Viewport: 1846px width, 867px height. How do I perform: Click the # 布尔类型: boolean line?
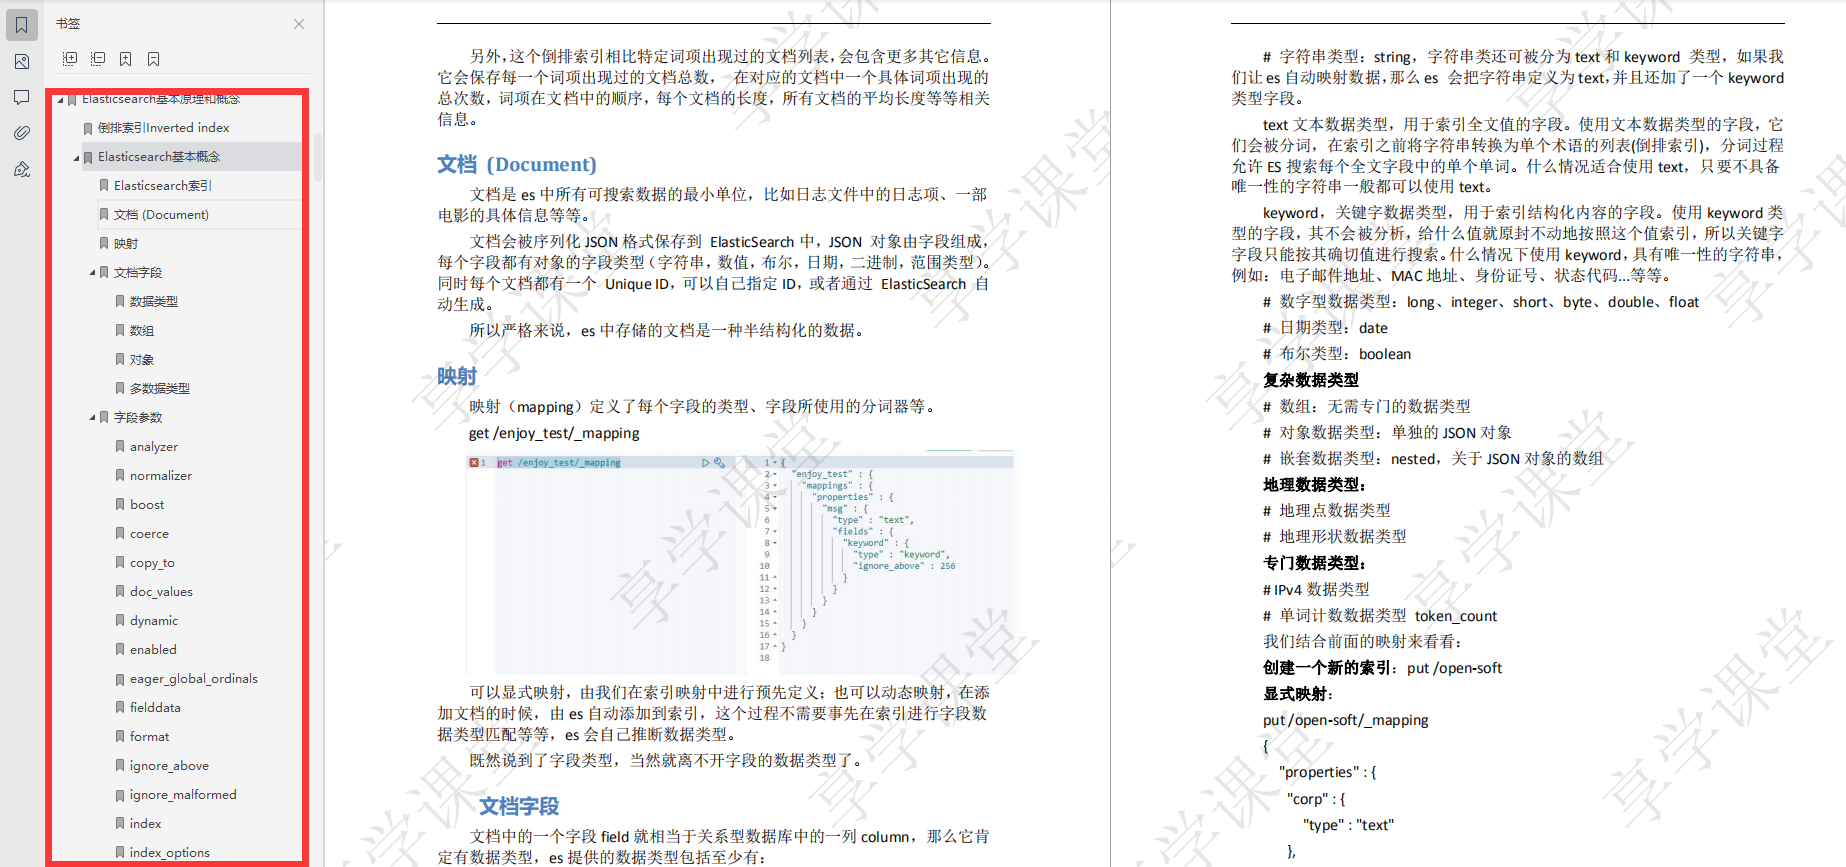[1337, 354]
